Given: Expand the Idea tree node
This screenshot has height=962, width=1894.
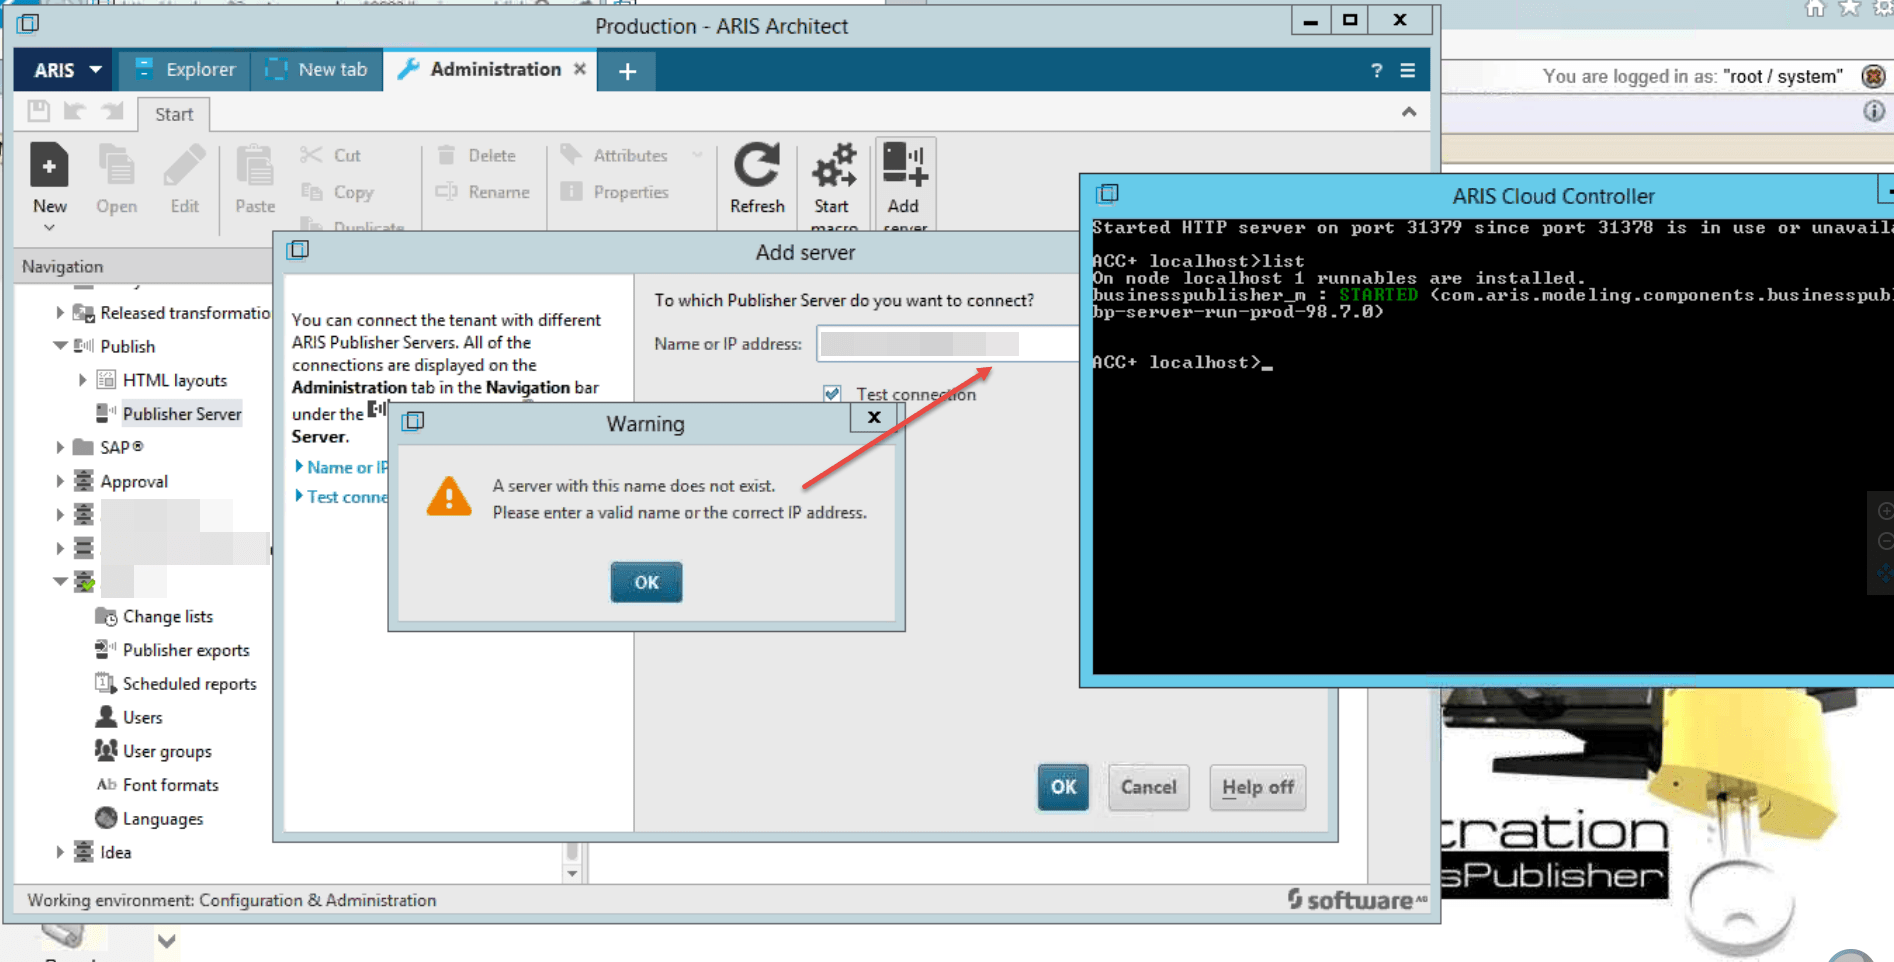Looking at the screenshot, I should point(60,852).
